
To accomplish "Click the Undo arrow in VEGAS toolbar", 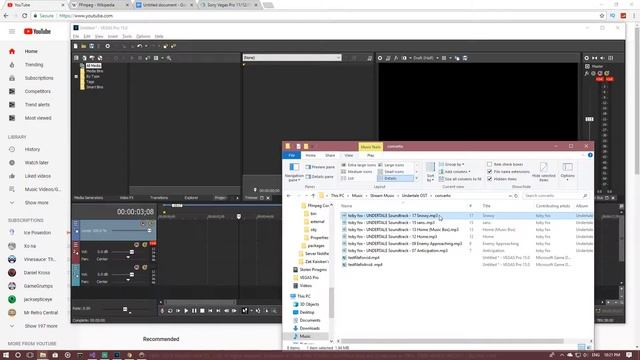I will 140,47.
